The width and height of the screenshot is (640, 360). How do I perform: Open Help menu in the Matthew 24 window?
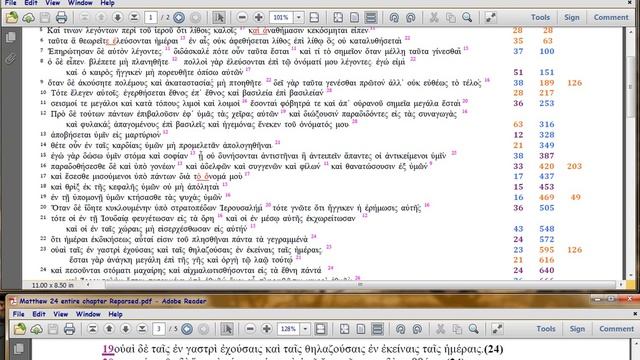(116, 314)
